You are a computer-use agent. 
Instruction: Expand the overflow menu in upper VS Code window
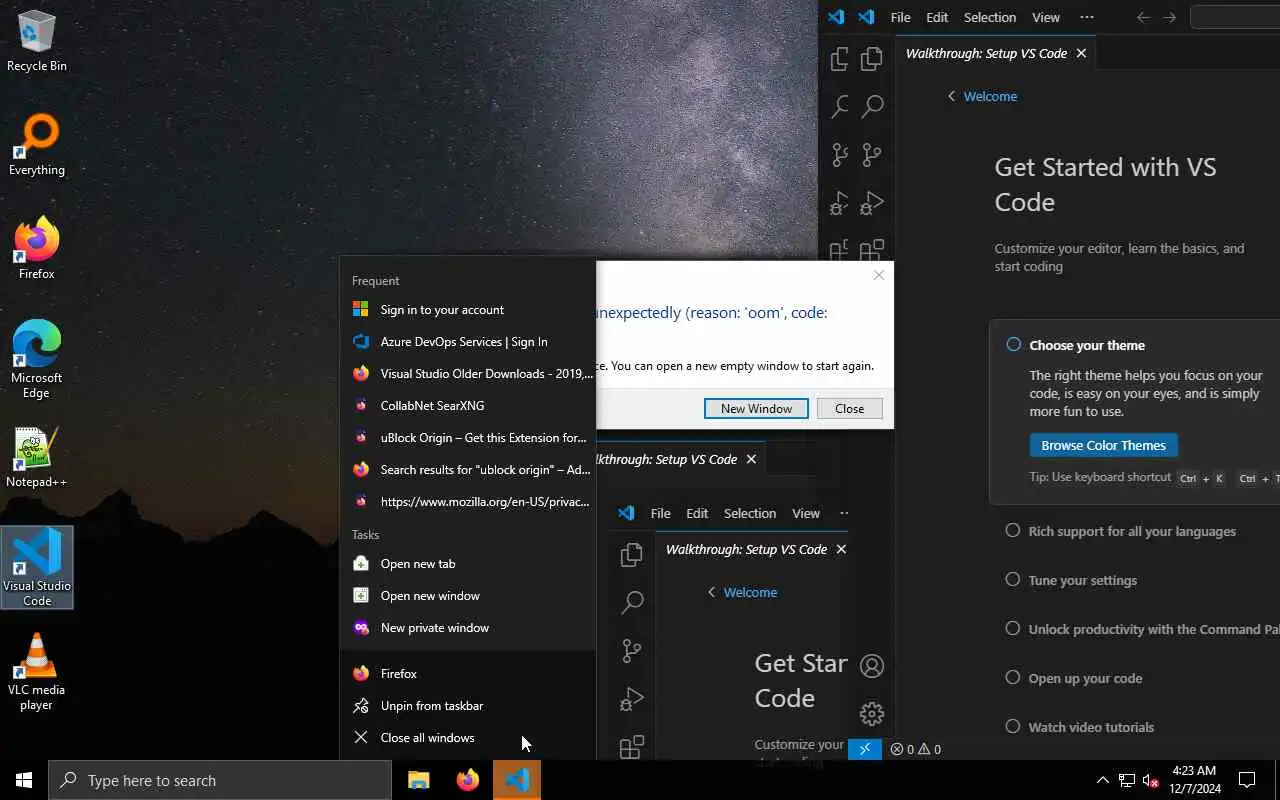(1087, 17)
